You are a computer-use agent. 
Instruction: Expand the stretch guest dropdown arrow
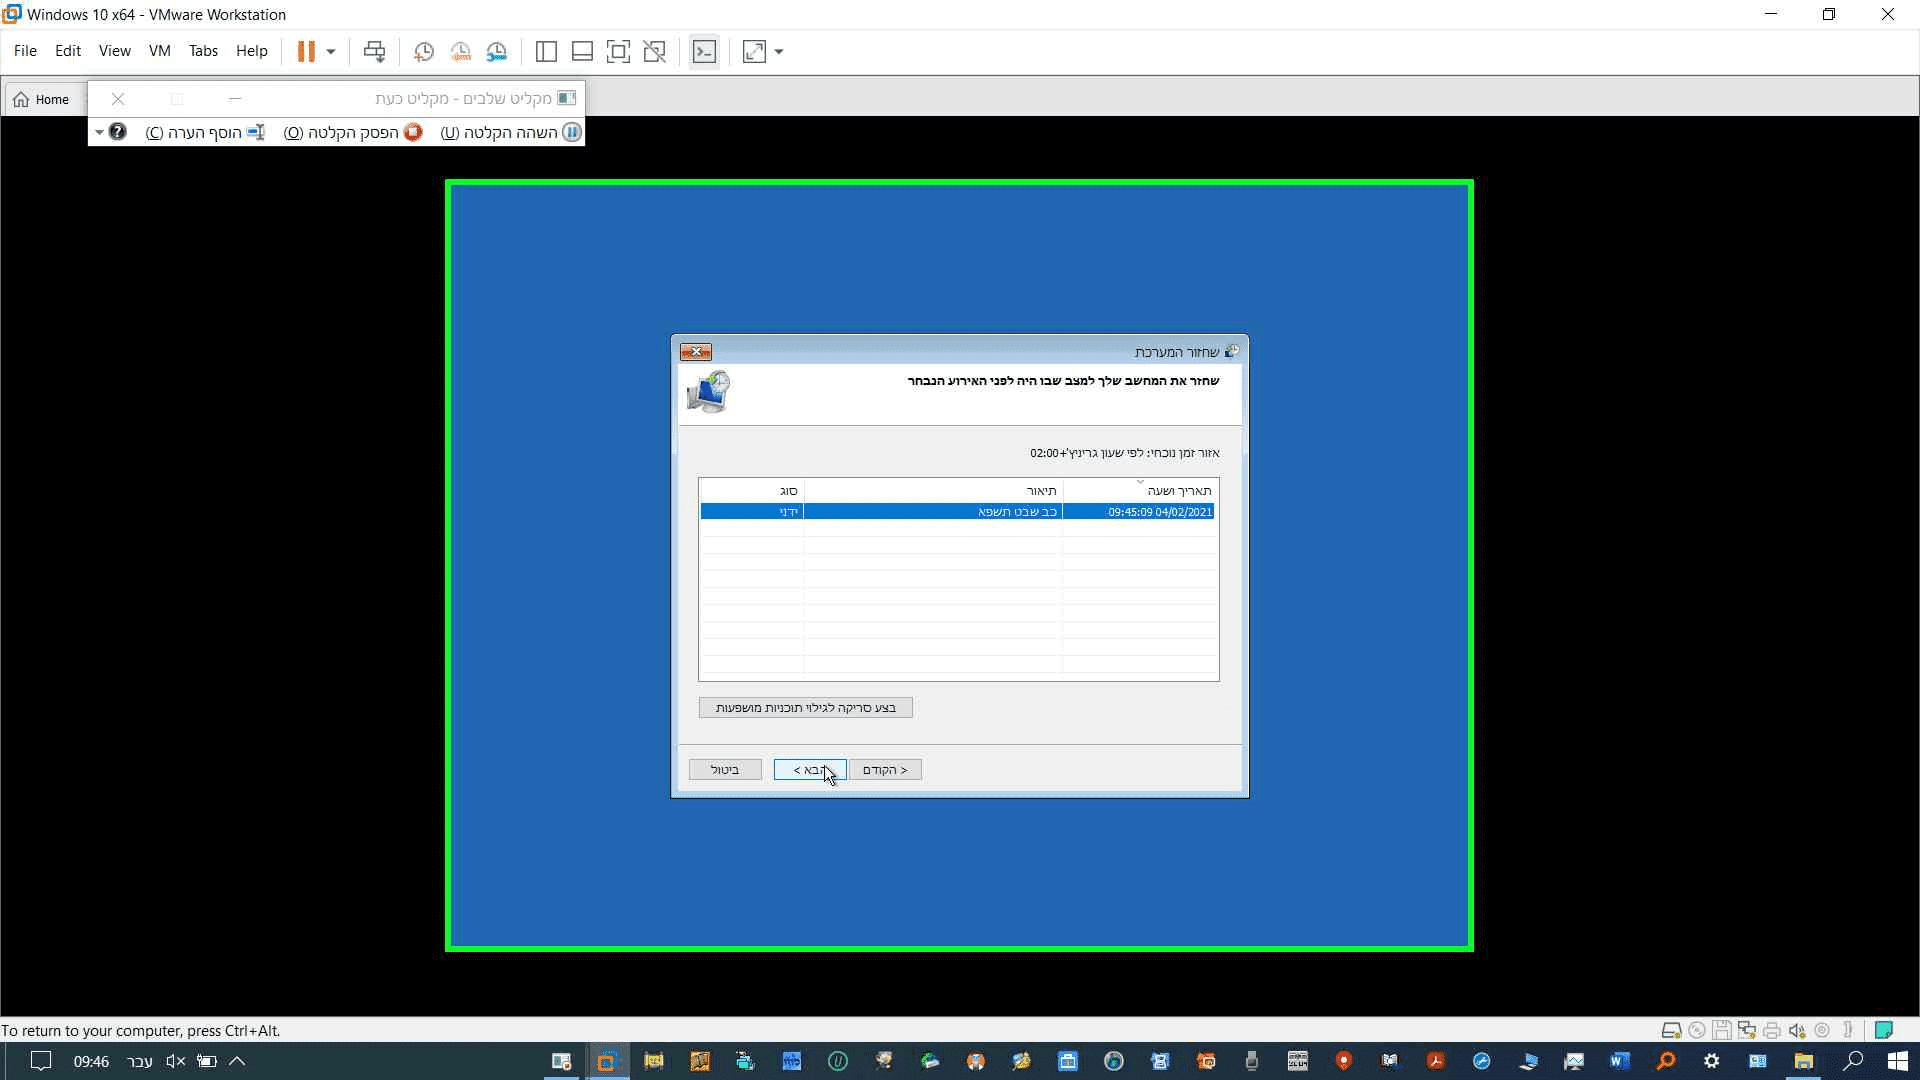(x=779, y=51)
